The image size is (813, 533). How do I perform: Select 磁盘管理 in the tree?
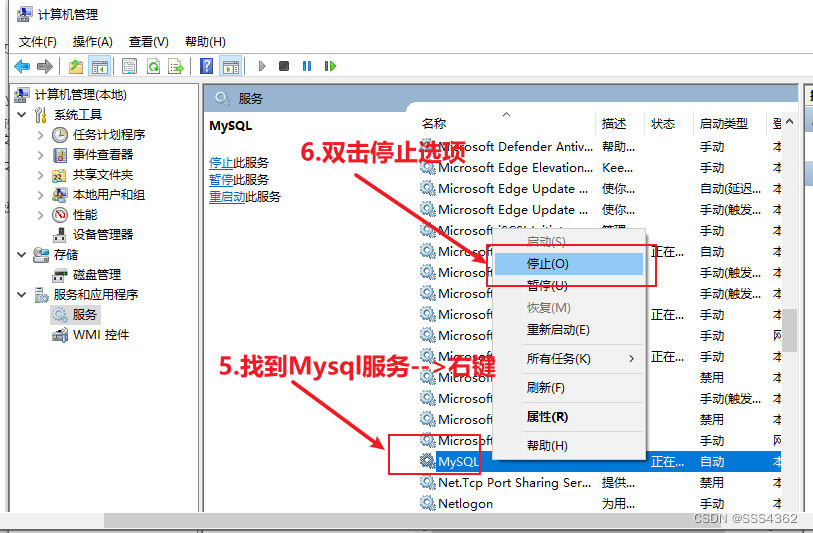[x=96, y=275]
